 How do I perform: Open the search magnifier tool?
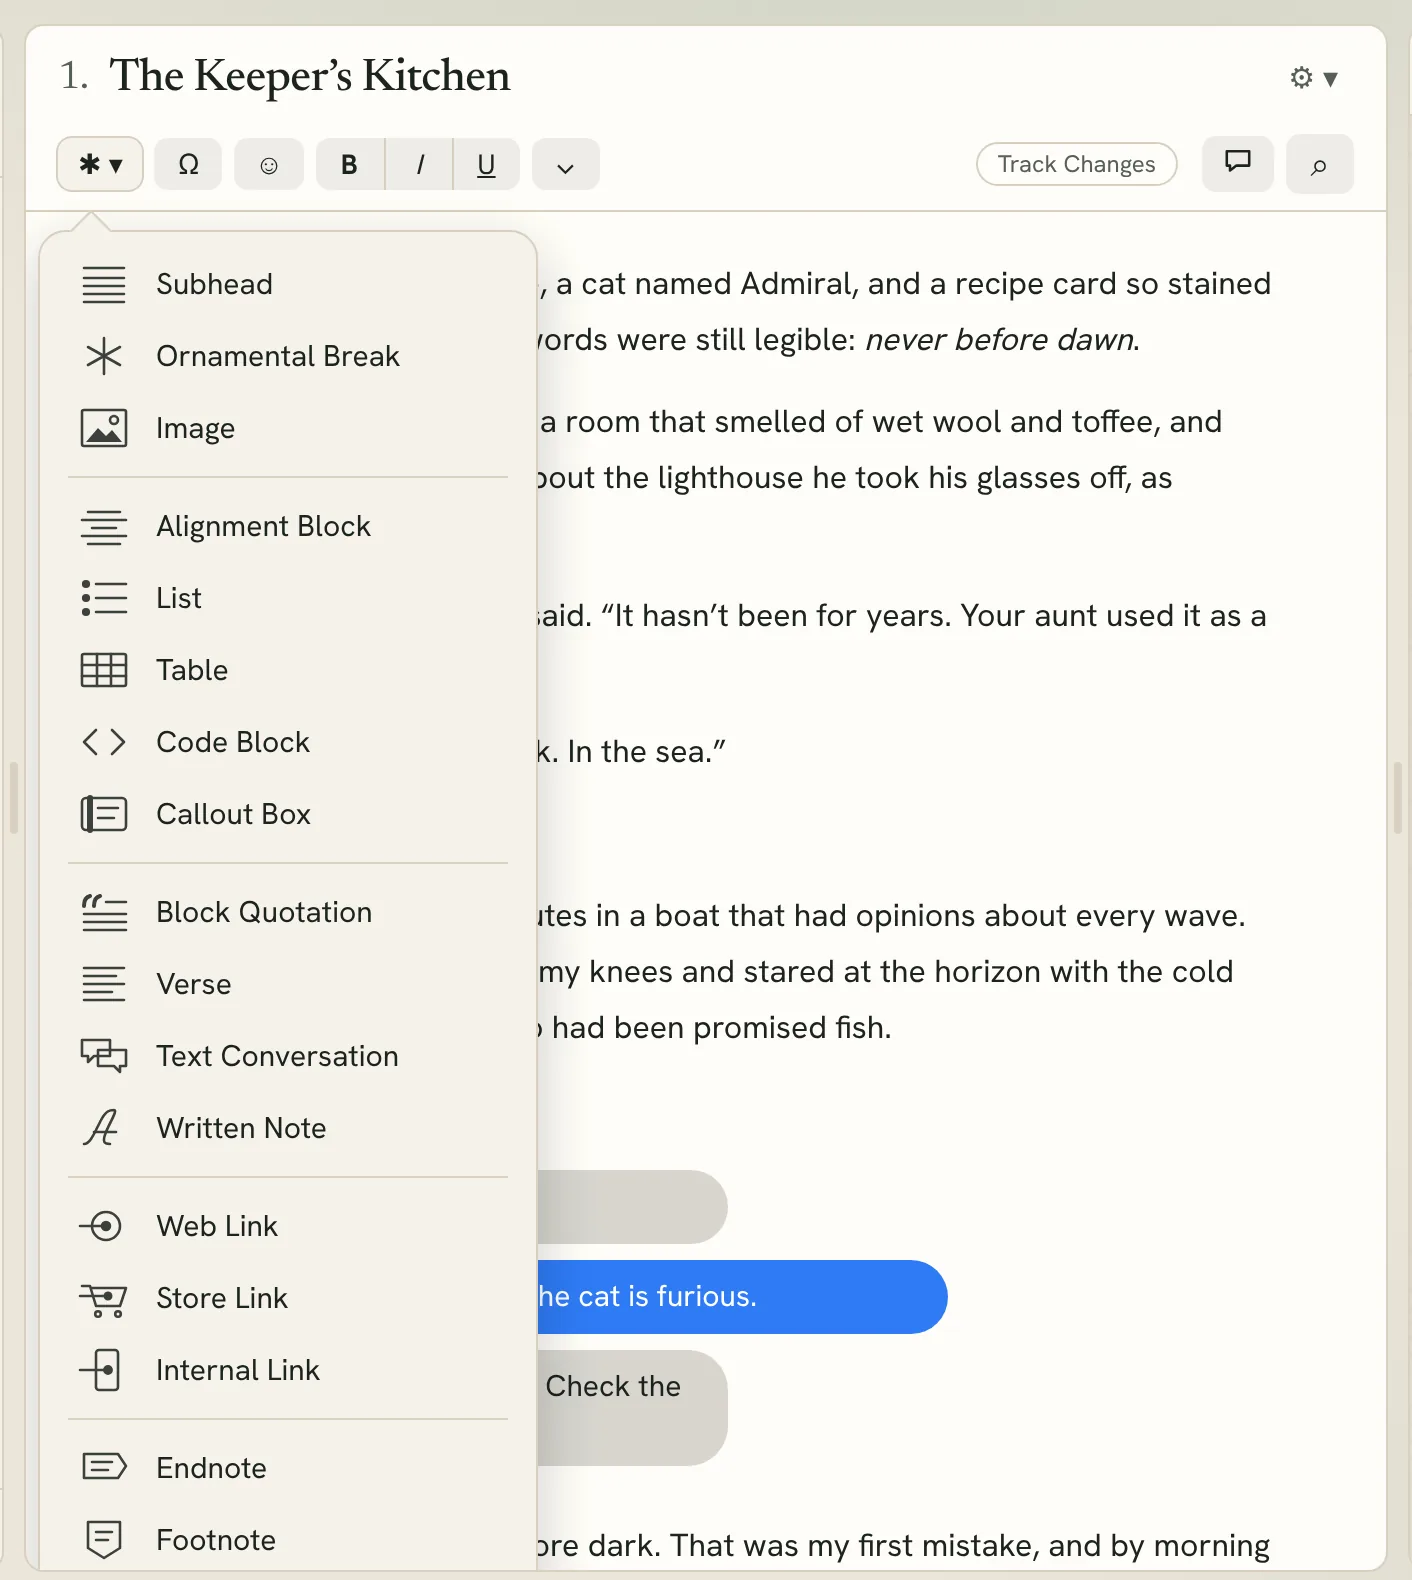click(1320, 164)
